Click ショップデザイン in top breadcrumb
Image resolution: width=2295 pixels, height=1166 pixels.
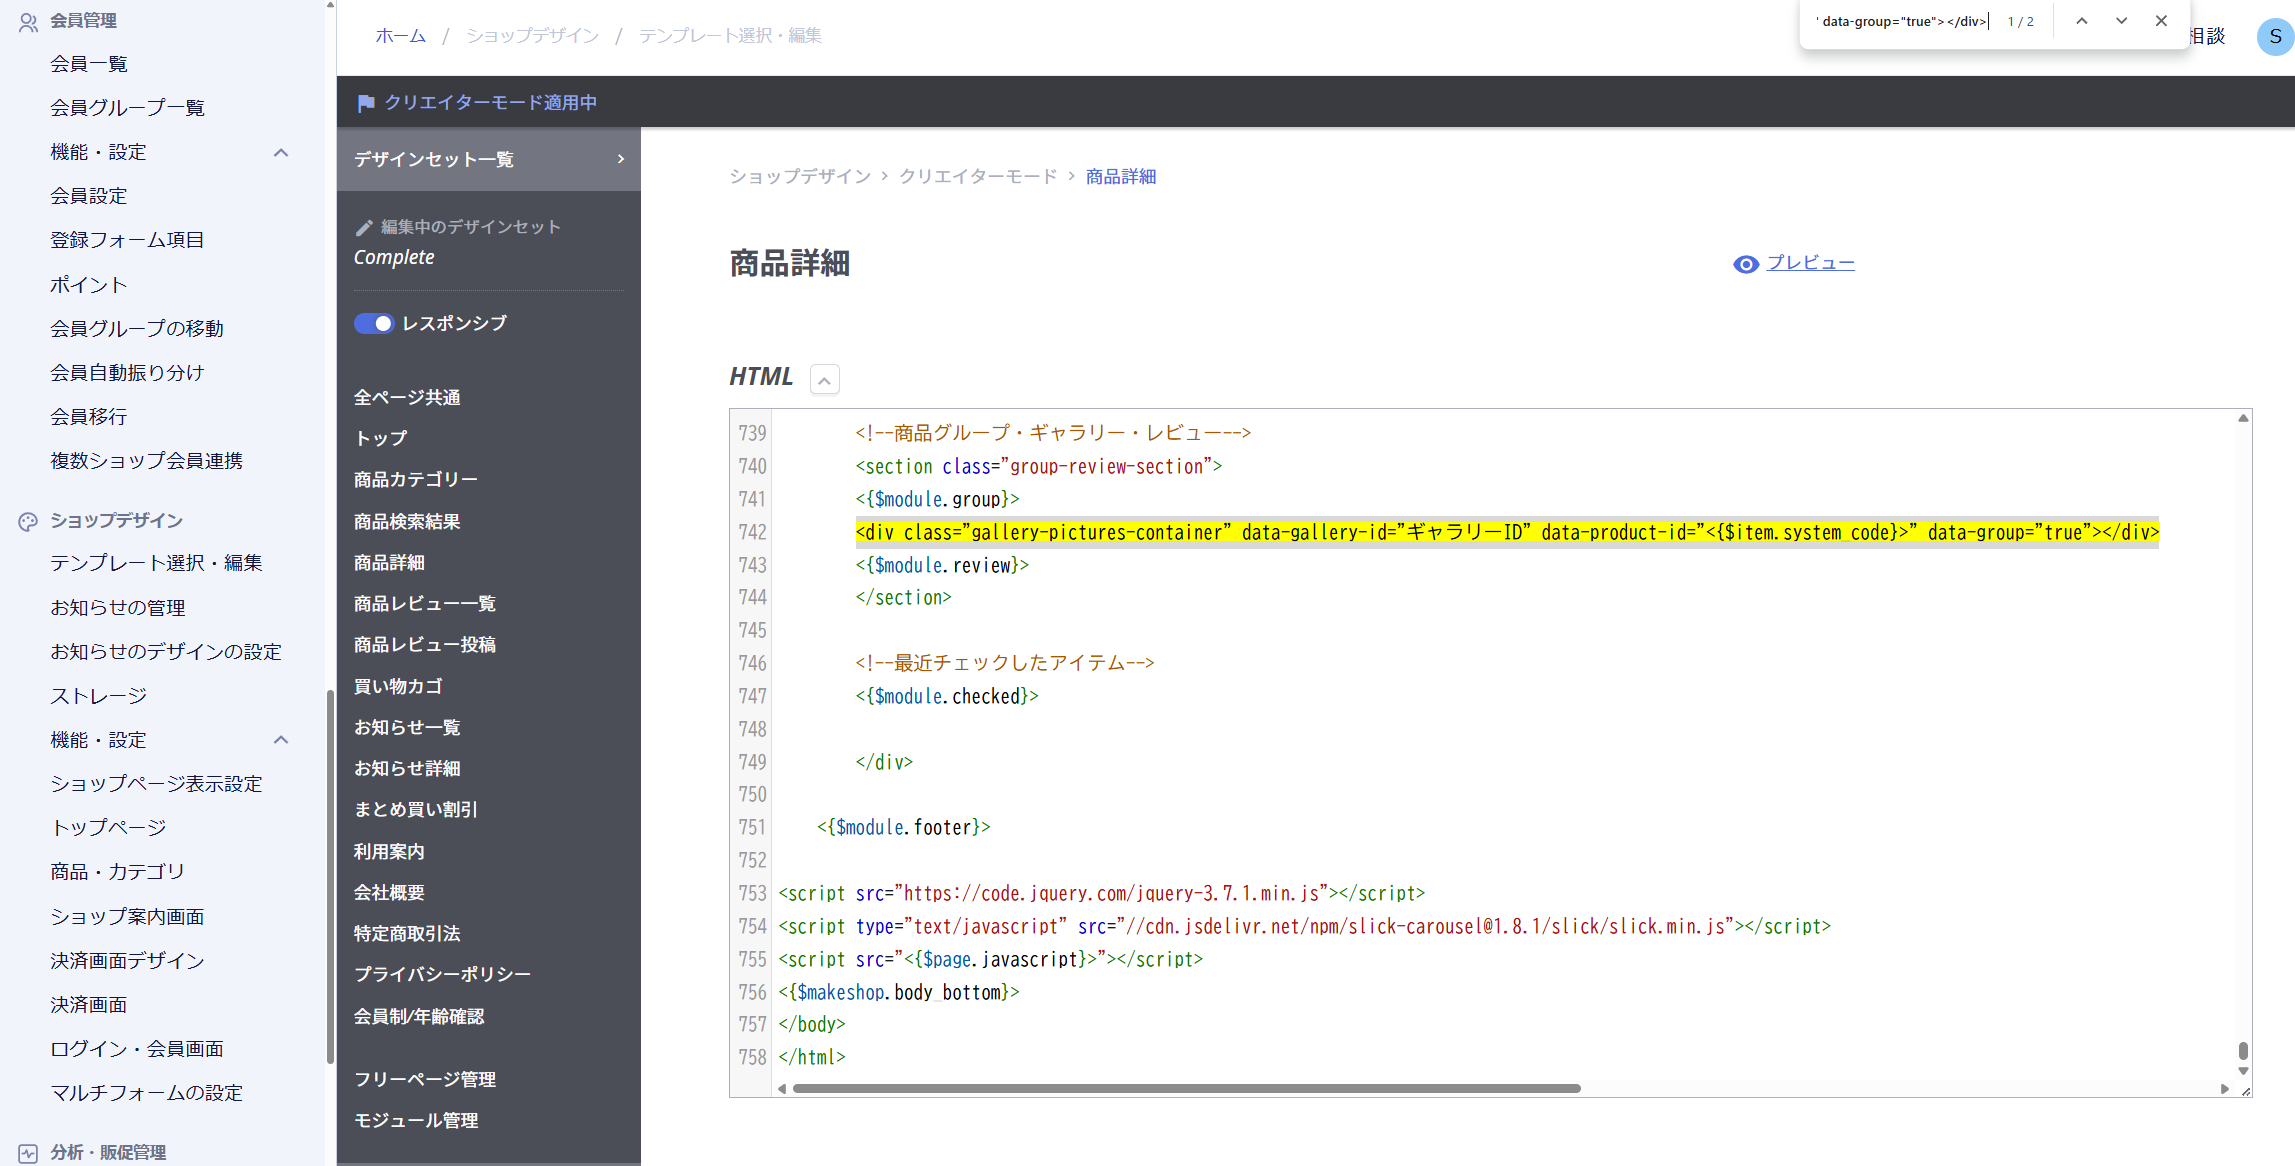532,36
